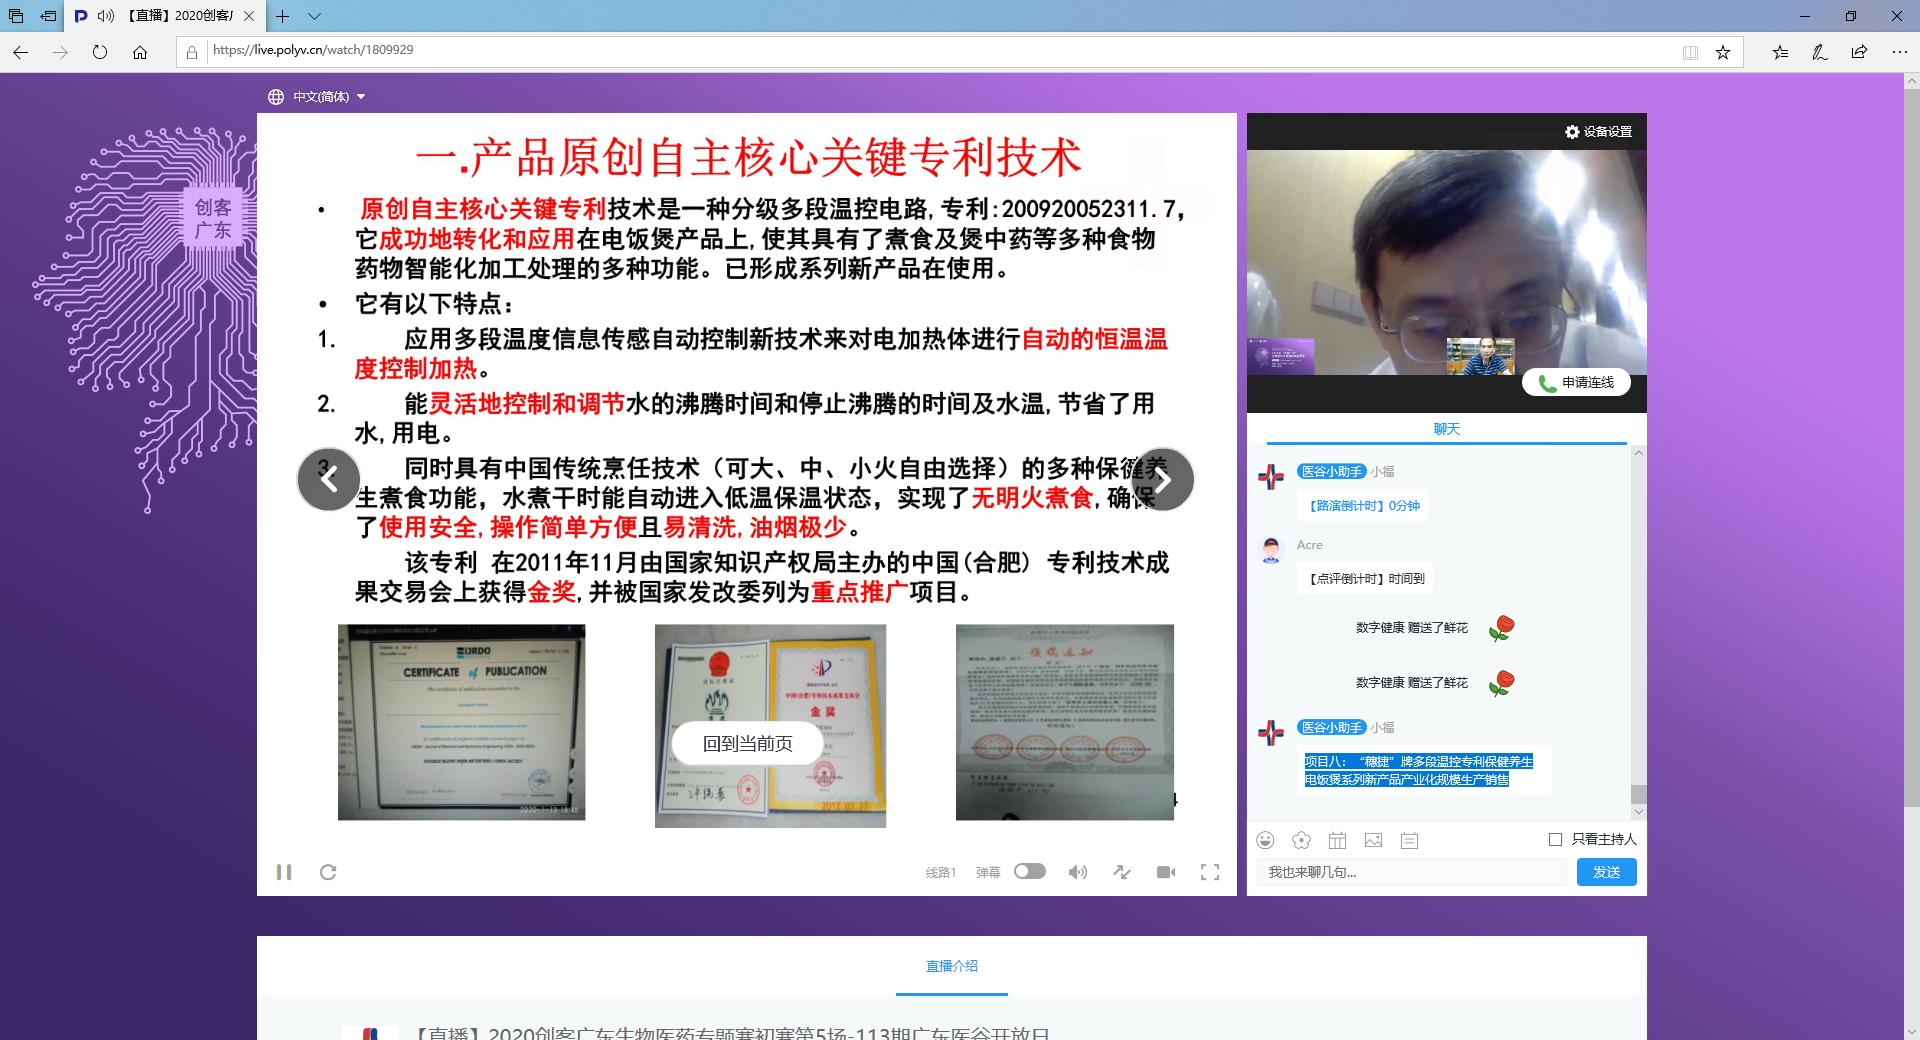This screenshot has height=1040, width=1920.
Task: Pause the live stream playback
Action: tap(284, 872)
